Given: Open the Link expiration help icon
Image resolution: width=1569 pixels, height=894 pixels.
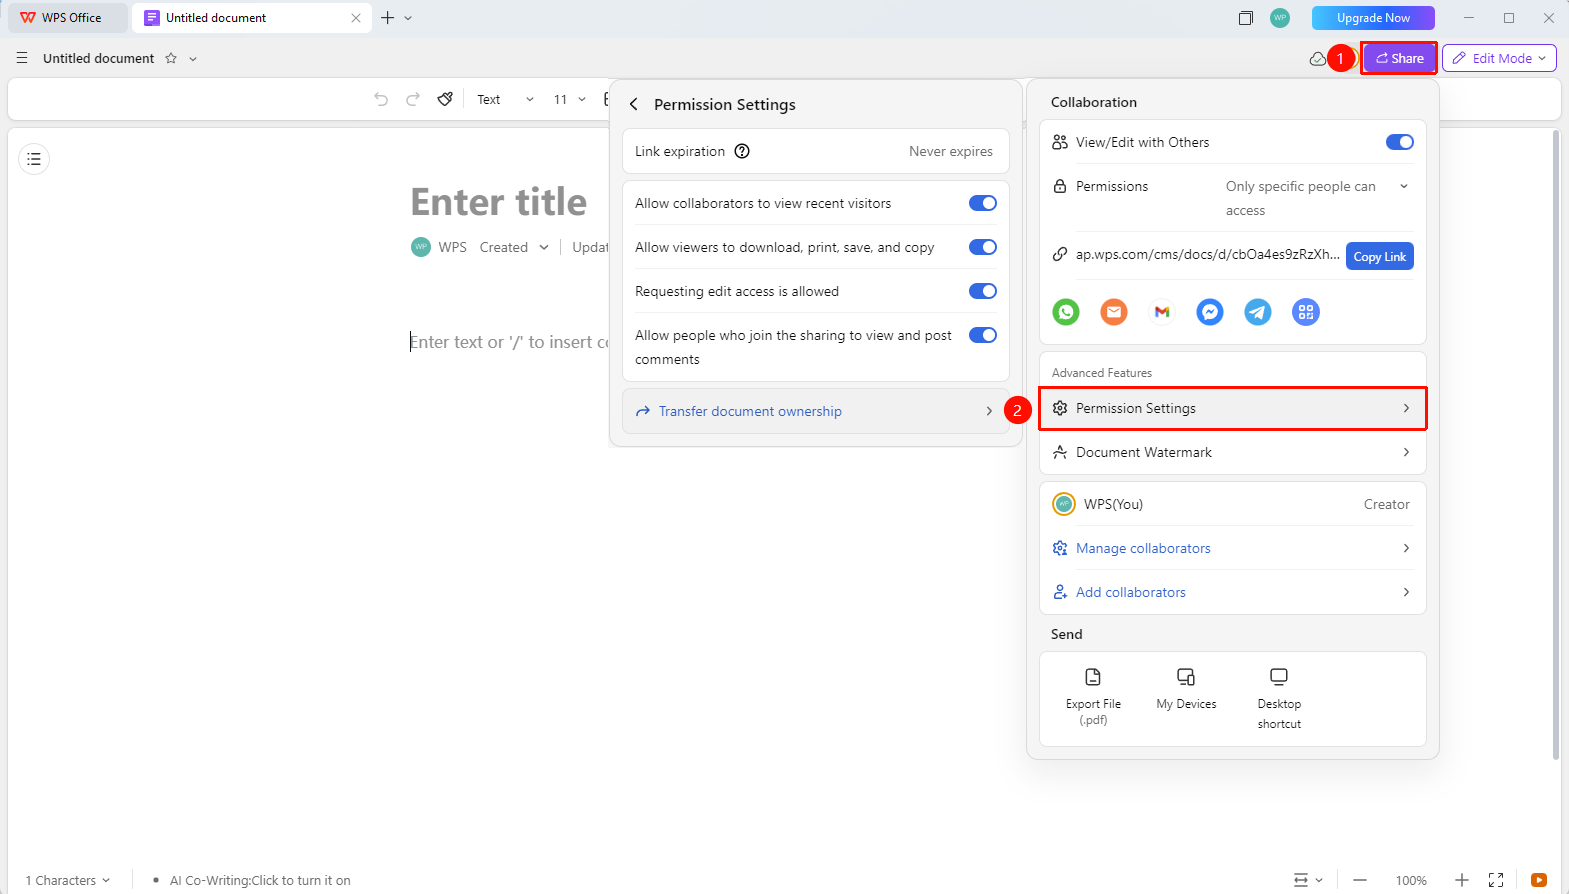Looking at the screenshot, I should (x=742, y=151).
